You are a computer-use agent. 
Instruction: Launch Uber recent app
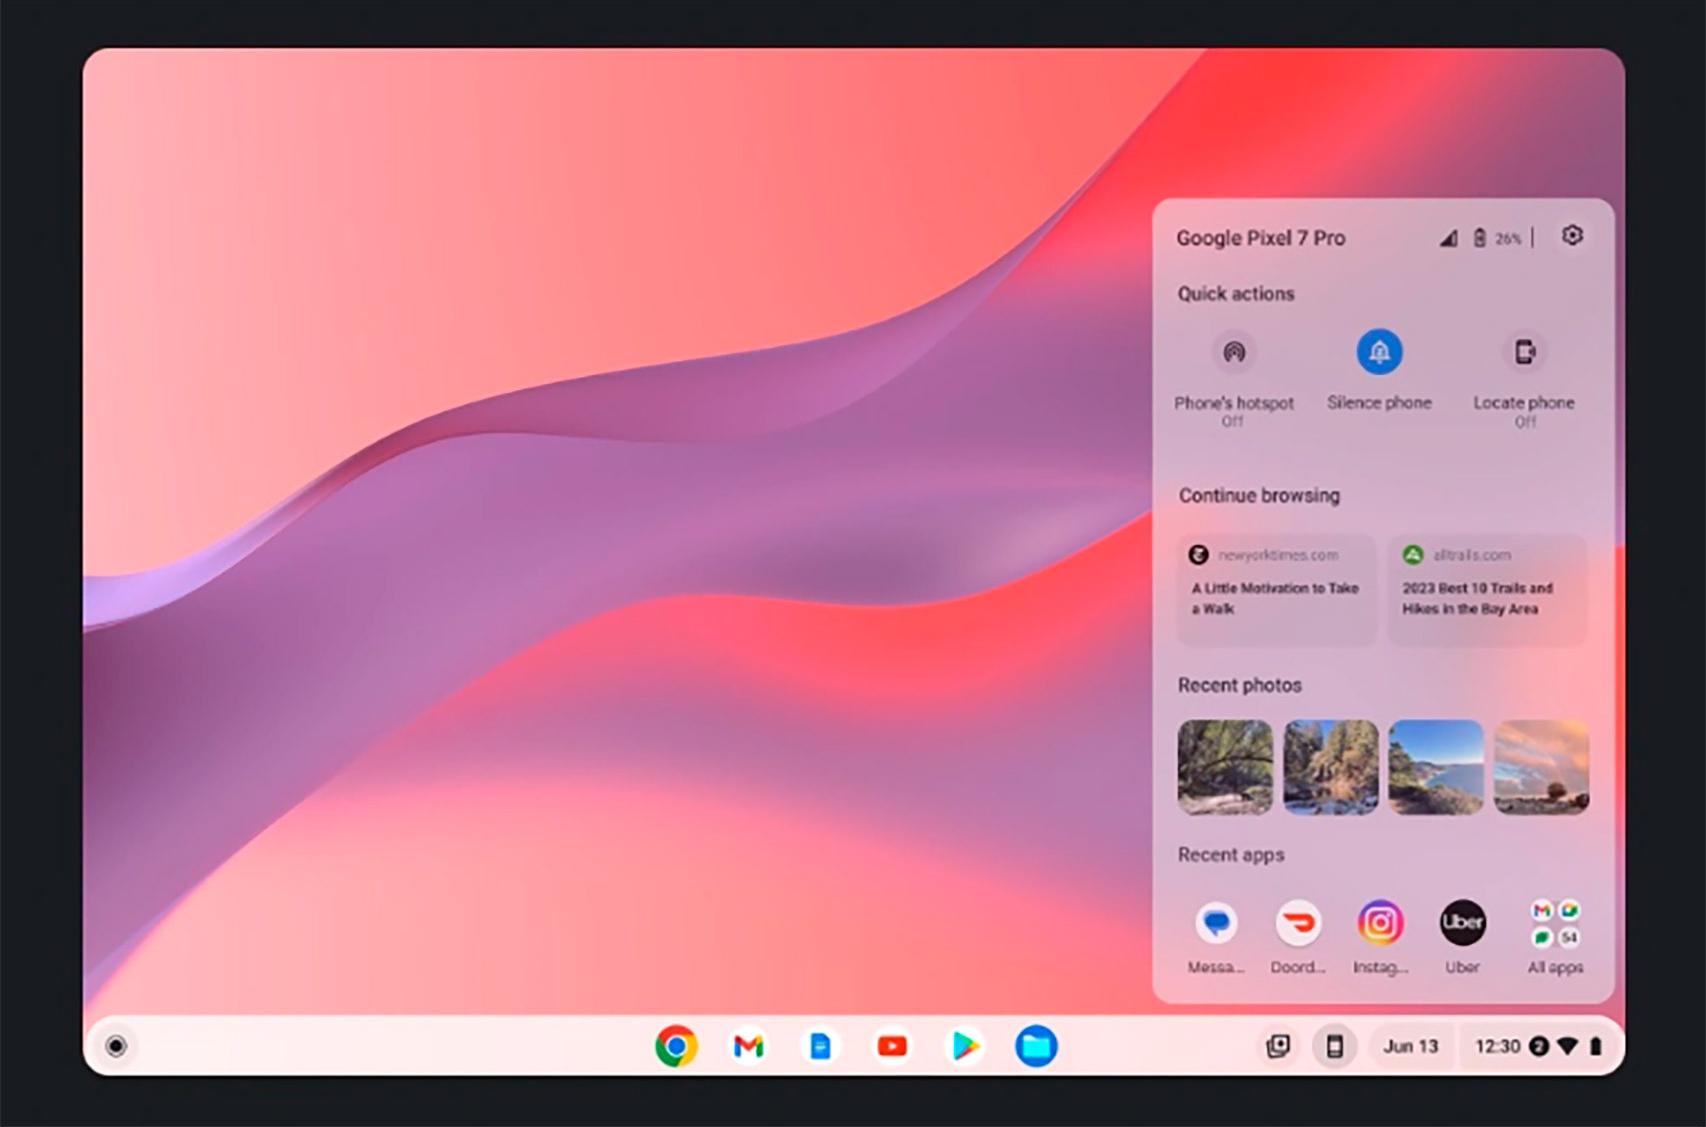tap(1462, 923)
